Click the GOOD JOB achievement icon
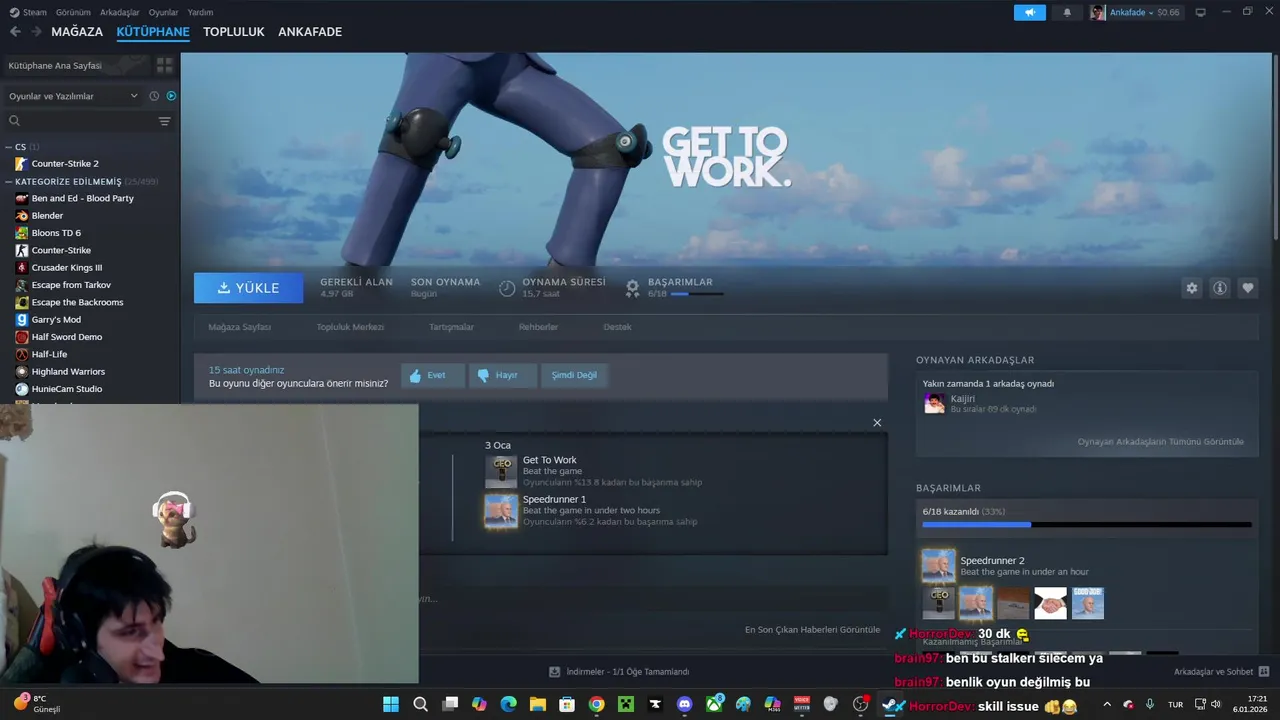Image resolution: width=1280 pixels, height=720 pixels. (1088, 603)
